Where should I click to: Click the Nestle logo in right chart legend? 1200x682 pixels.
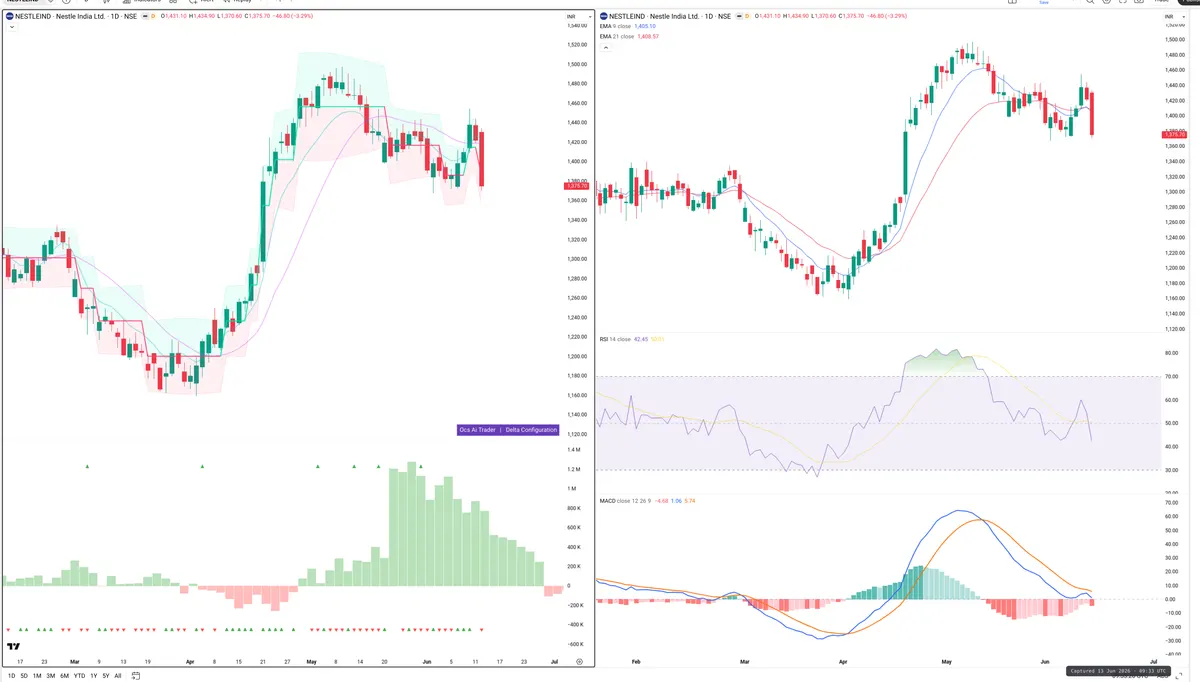pos(604,17)
